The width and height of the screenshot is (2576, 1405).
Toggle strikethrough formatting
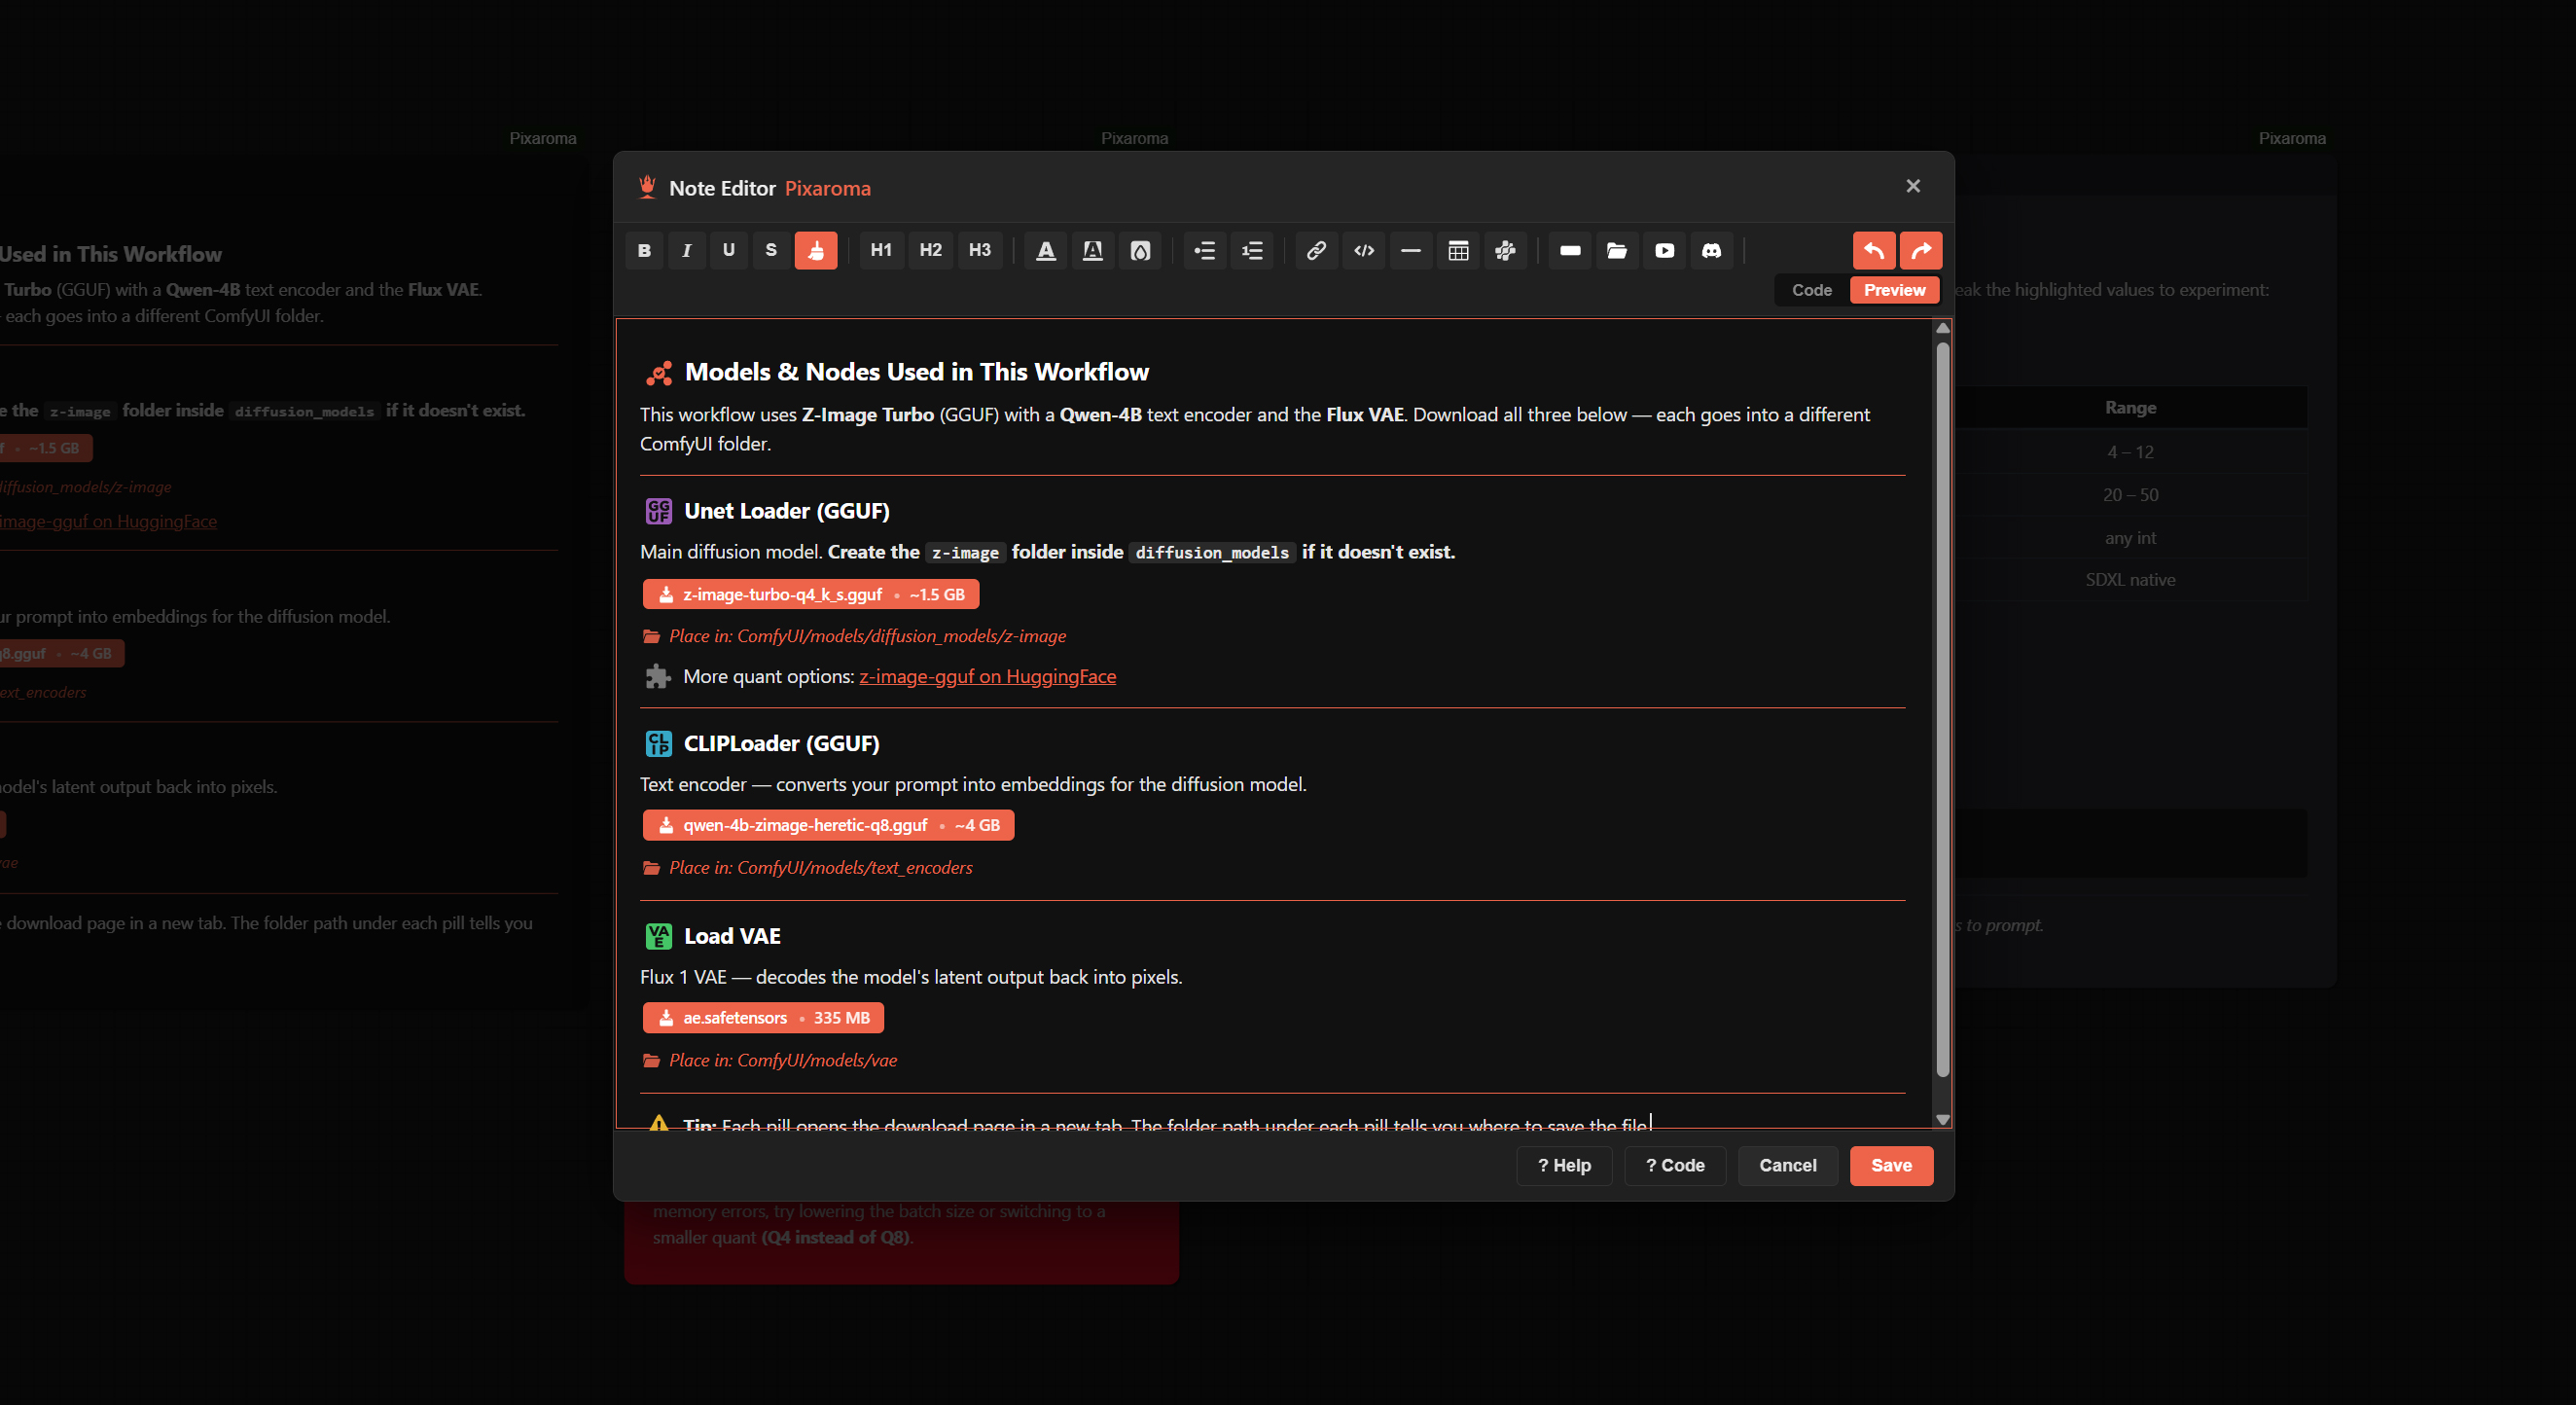[771, 250]
